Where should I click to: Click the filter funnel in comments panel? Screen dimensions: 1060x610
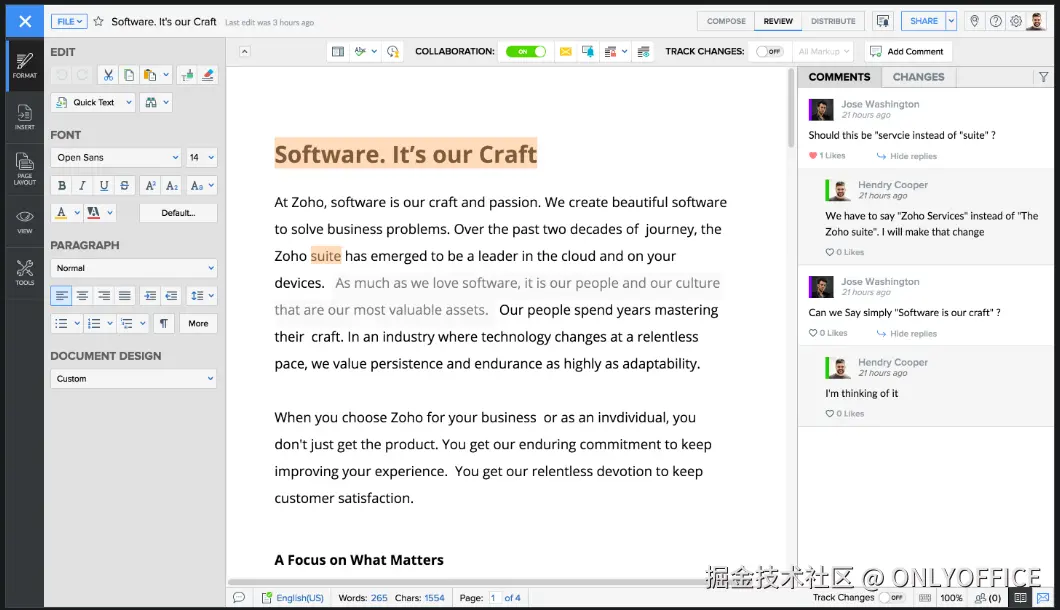pyautogui.click(x=1044, y=77)
